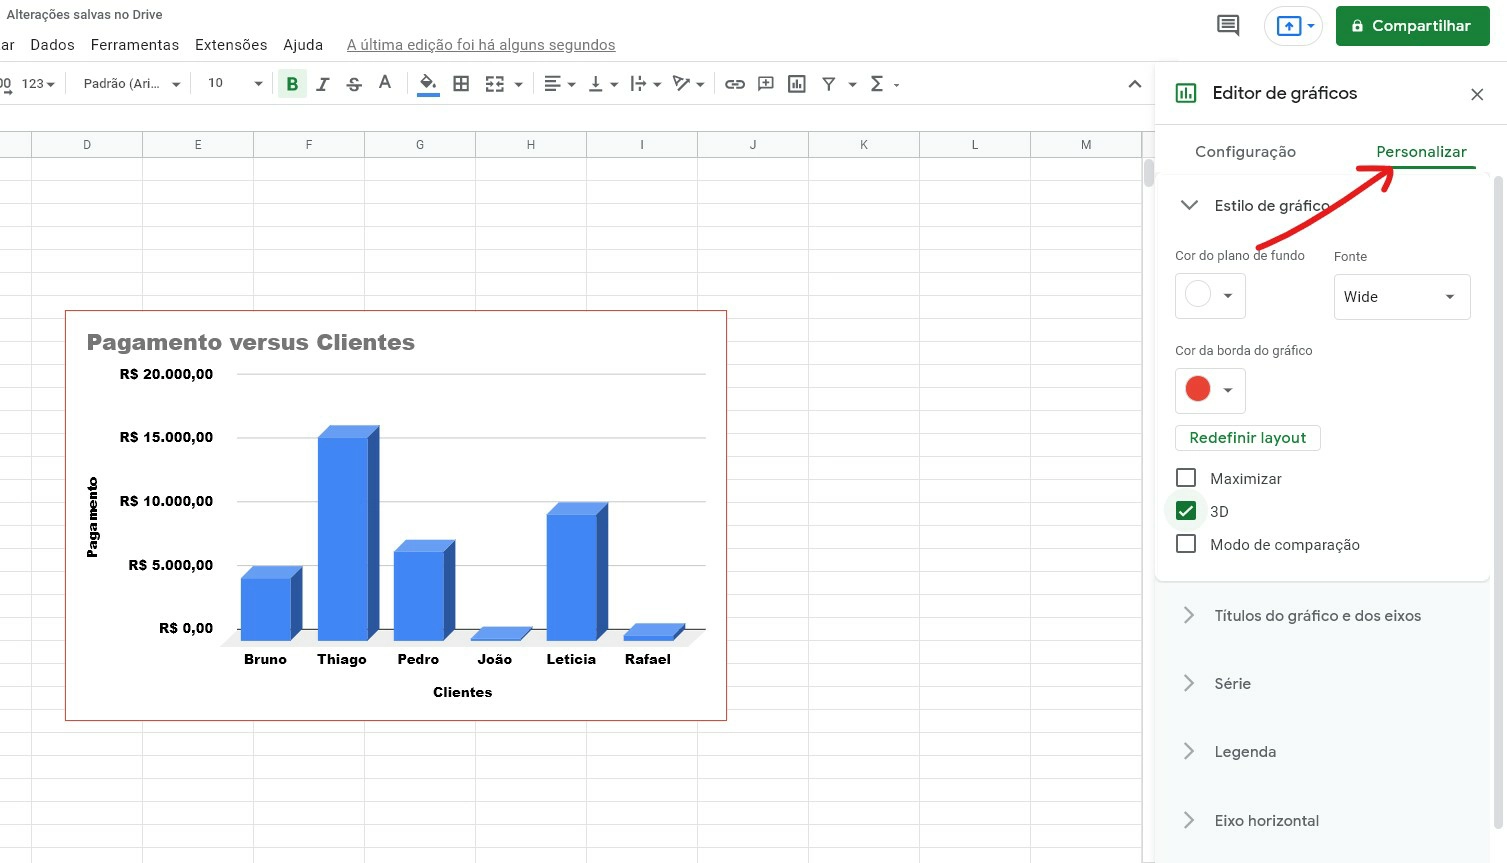Screen dimensions: 1507x863
Task: Select the Personalizar tab
Action: [x=1421, y=152]
